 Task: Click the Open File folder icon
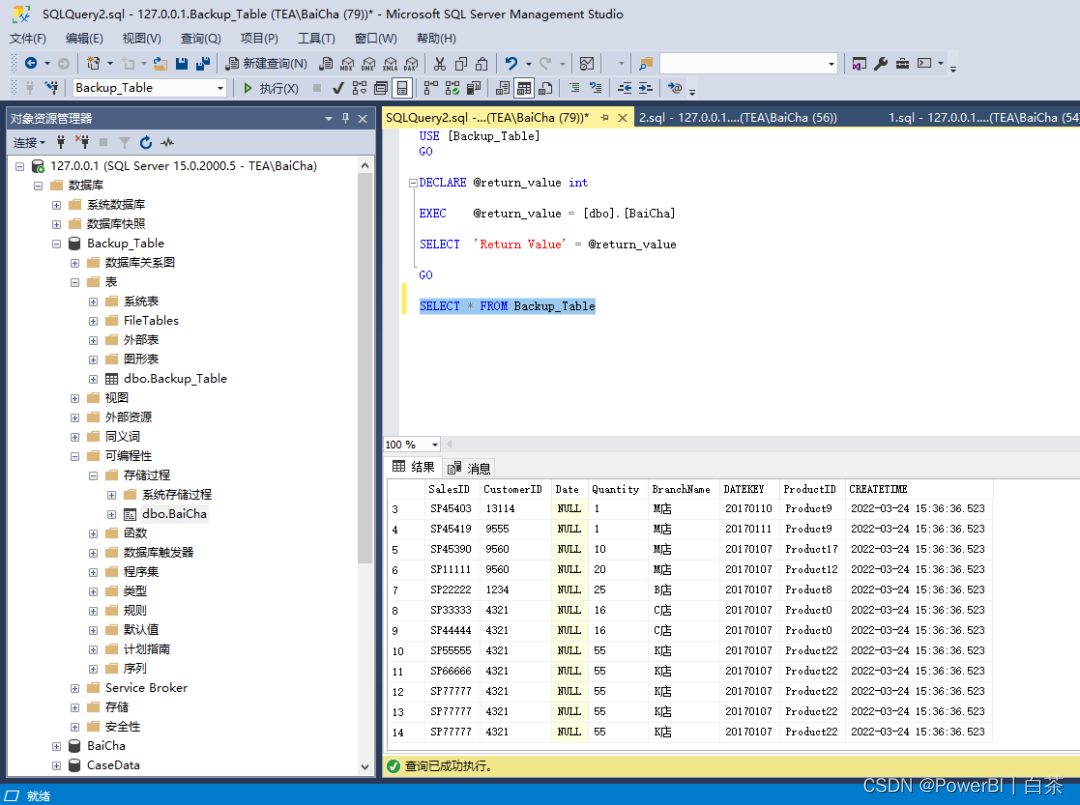[160, 64]
